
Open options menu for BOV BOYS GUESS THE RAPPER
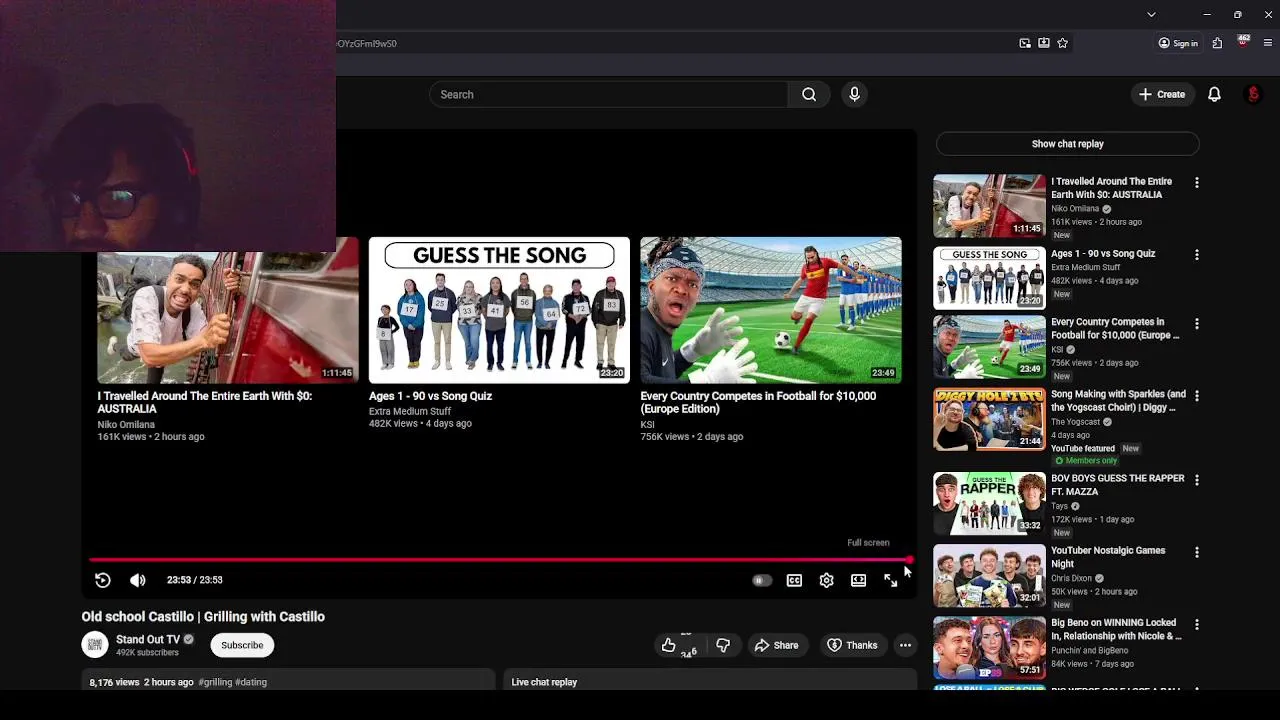pos(1196,480)
